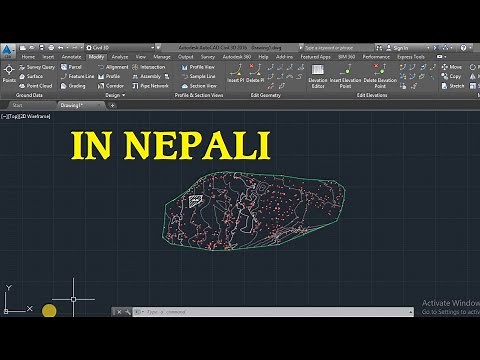Click the Undo arrow in quick access toolbar
The height and width of the screenshot is (360, 480).
point(61,48)
